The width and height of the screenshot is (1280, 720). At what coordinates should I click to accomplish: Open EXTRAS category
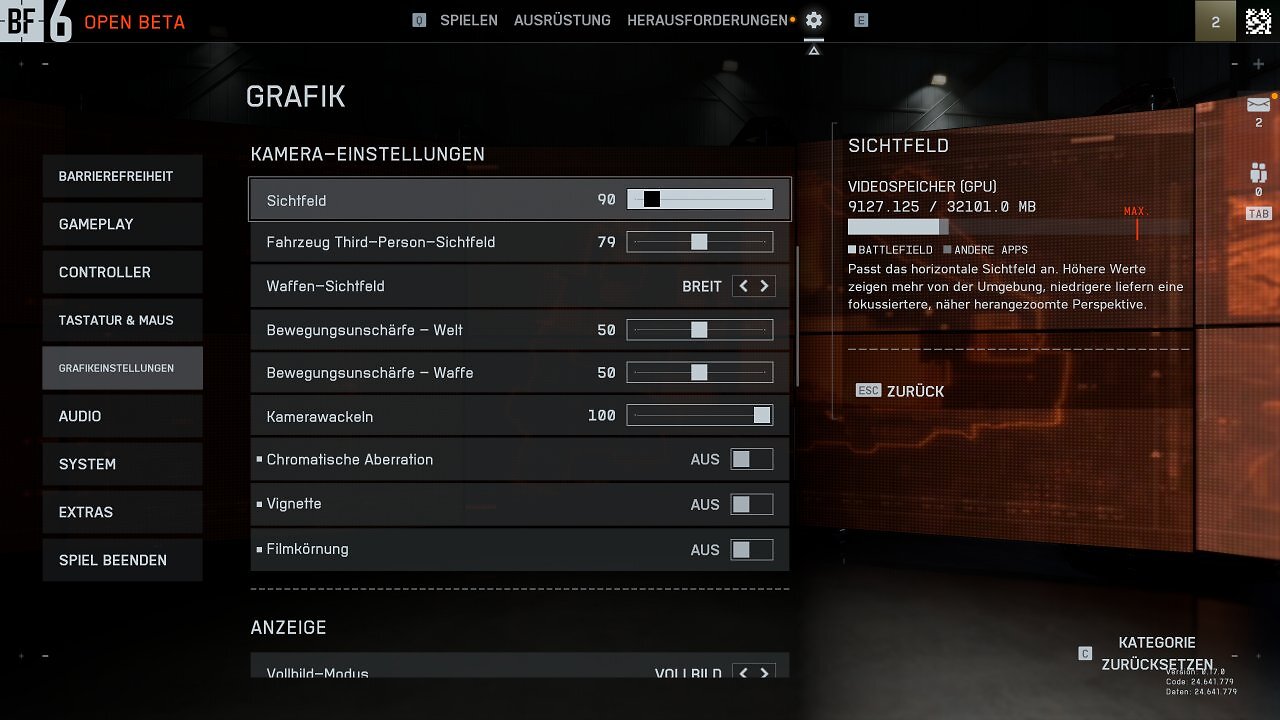point(122,512)
